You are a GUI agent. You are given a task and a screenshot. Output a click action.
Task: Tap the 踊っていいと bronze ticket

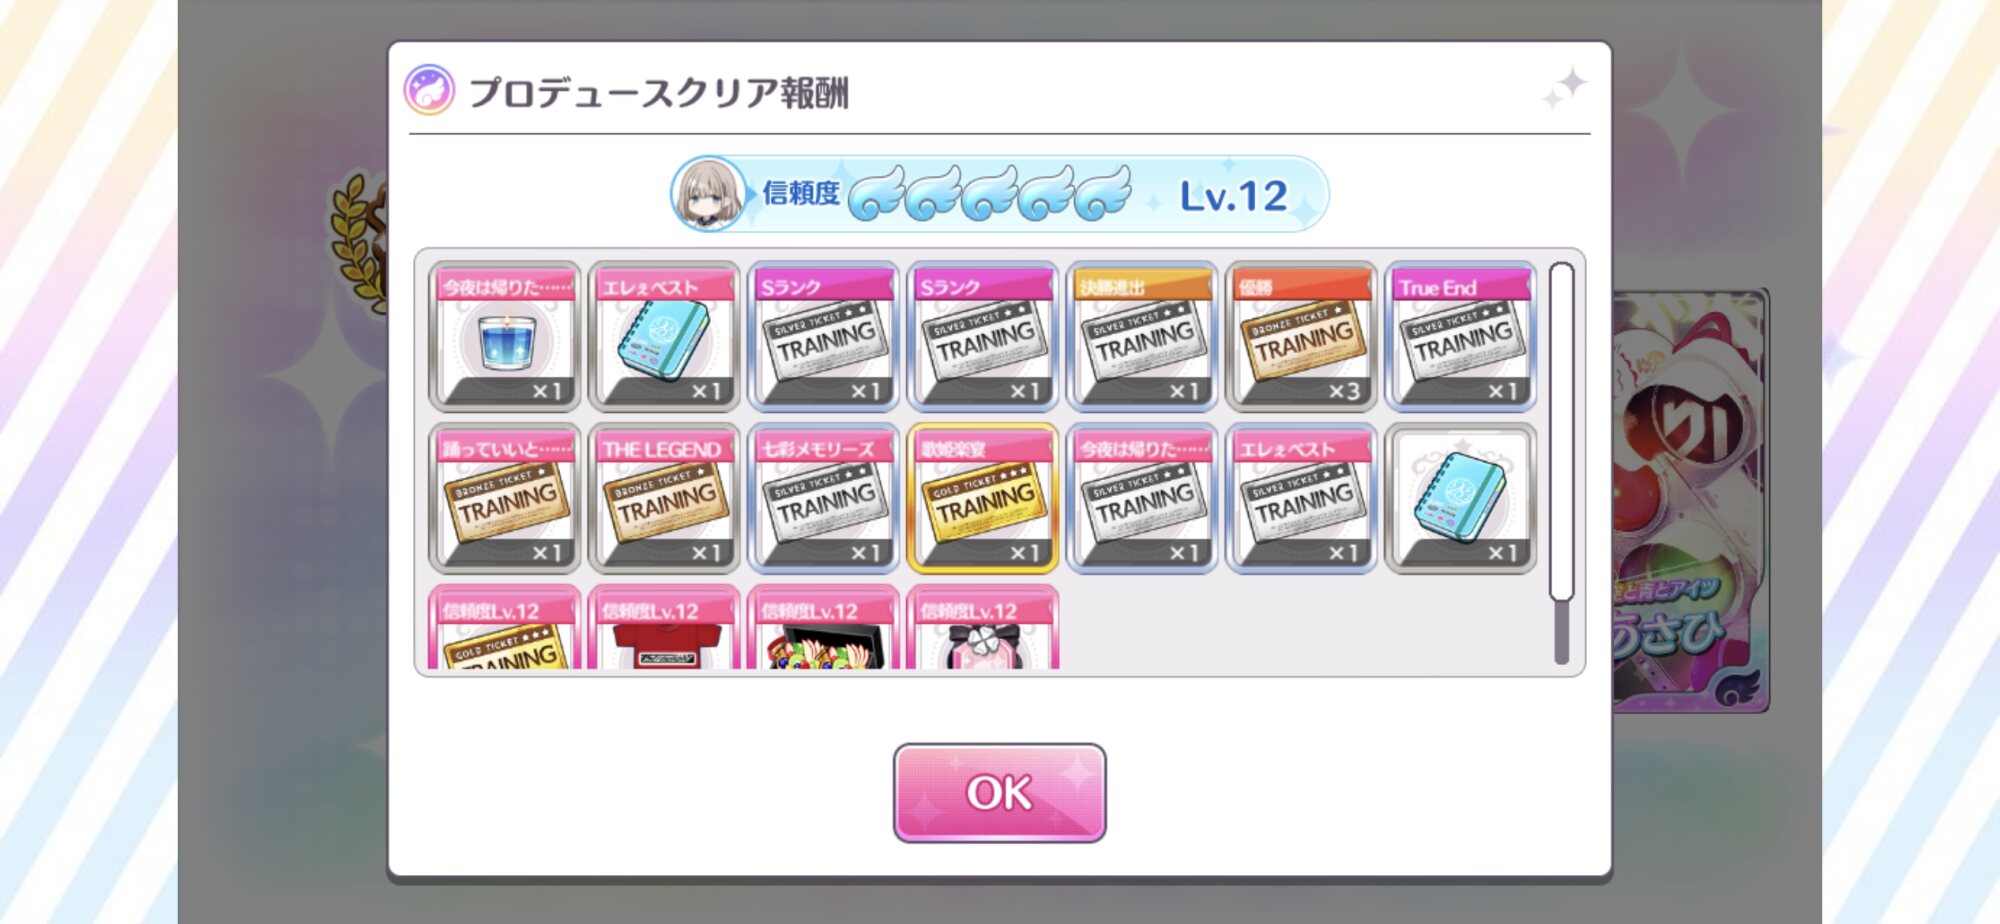[x=505, y=498]
